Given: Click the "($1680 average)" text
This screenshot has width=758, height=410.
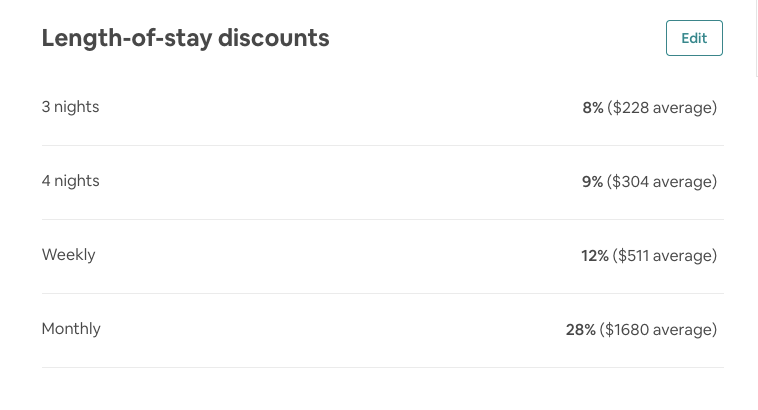Looking at the screenshot, I should point(658,330).
